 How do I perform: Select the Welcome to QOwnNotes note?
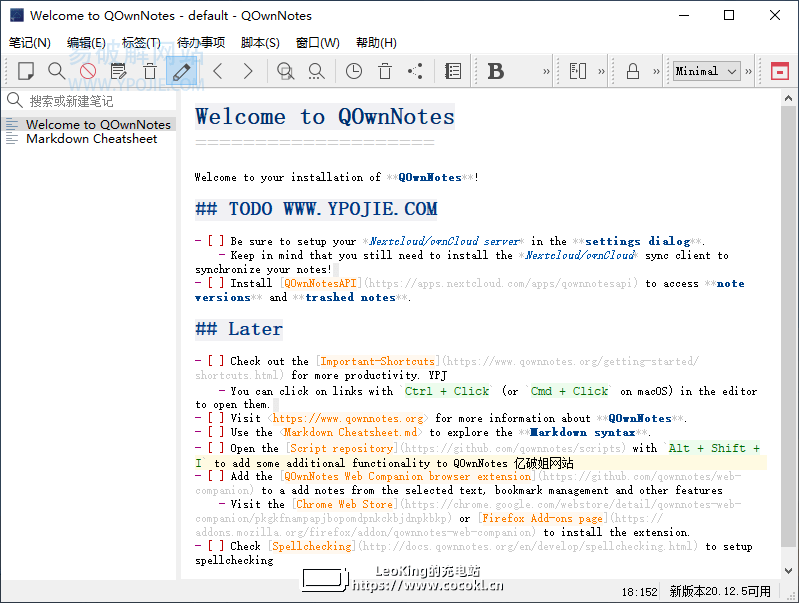click(x=89, y=124)
